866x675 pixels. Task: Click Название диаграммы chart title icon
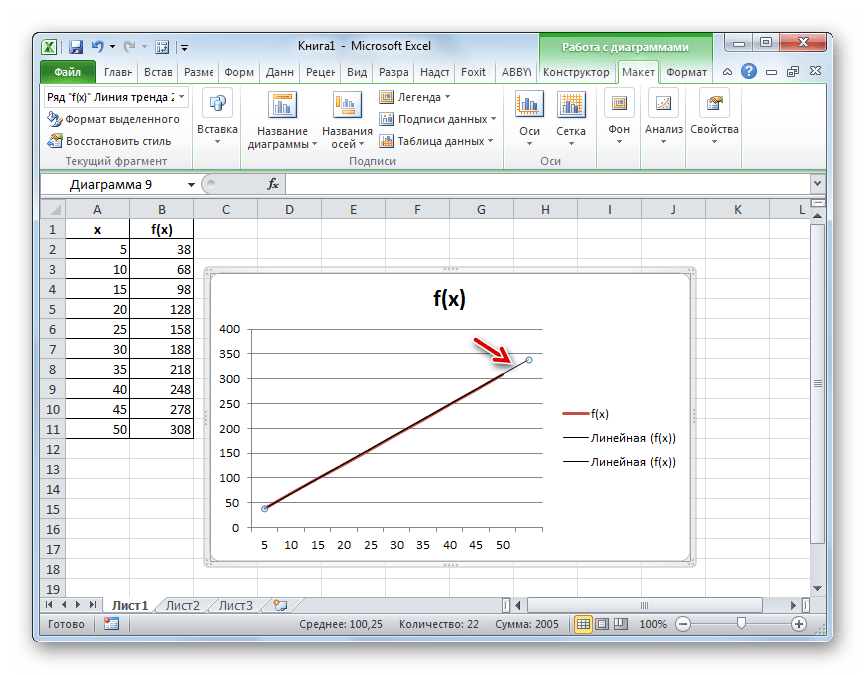pyautogui.click(x=282, y=105)
